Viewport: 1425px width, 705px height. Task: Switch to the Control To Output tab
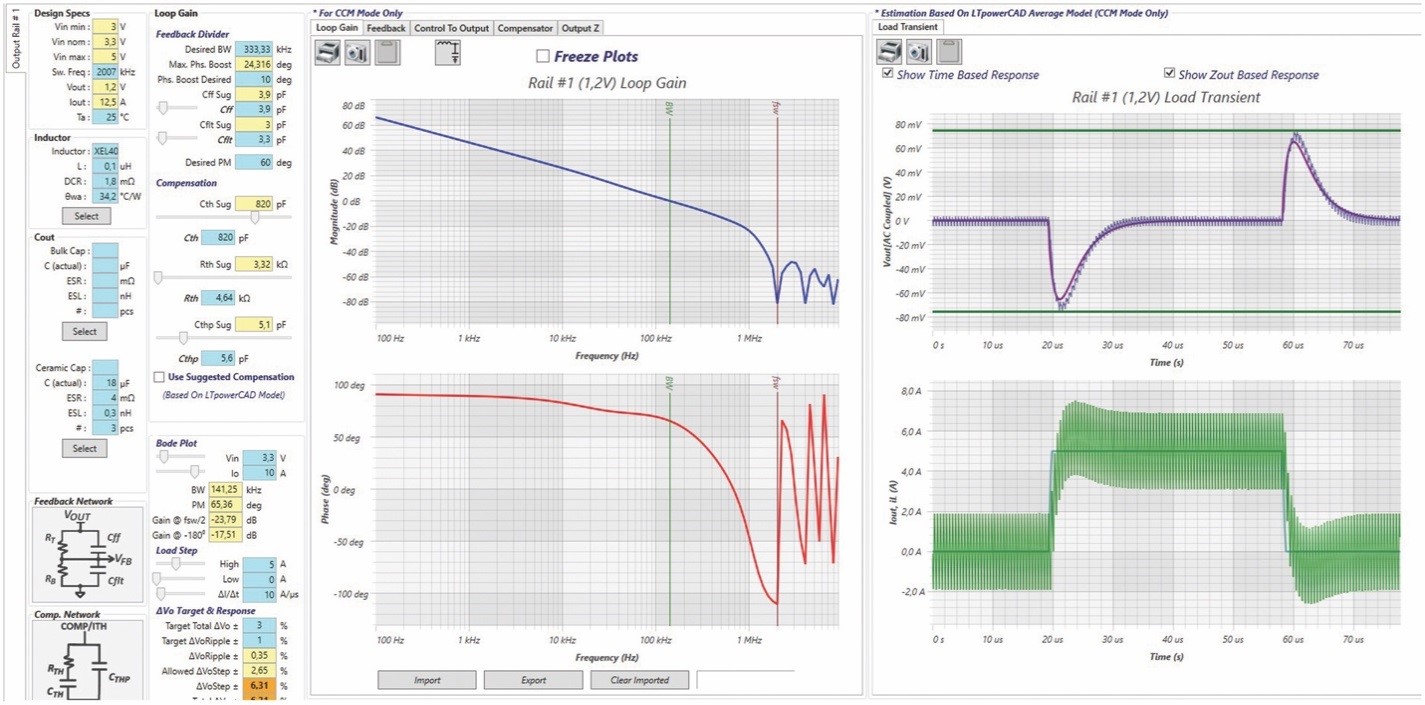451,28
